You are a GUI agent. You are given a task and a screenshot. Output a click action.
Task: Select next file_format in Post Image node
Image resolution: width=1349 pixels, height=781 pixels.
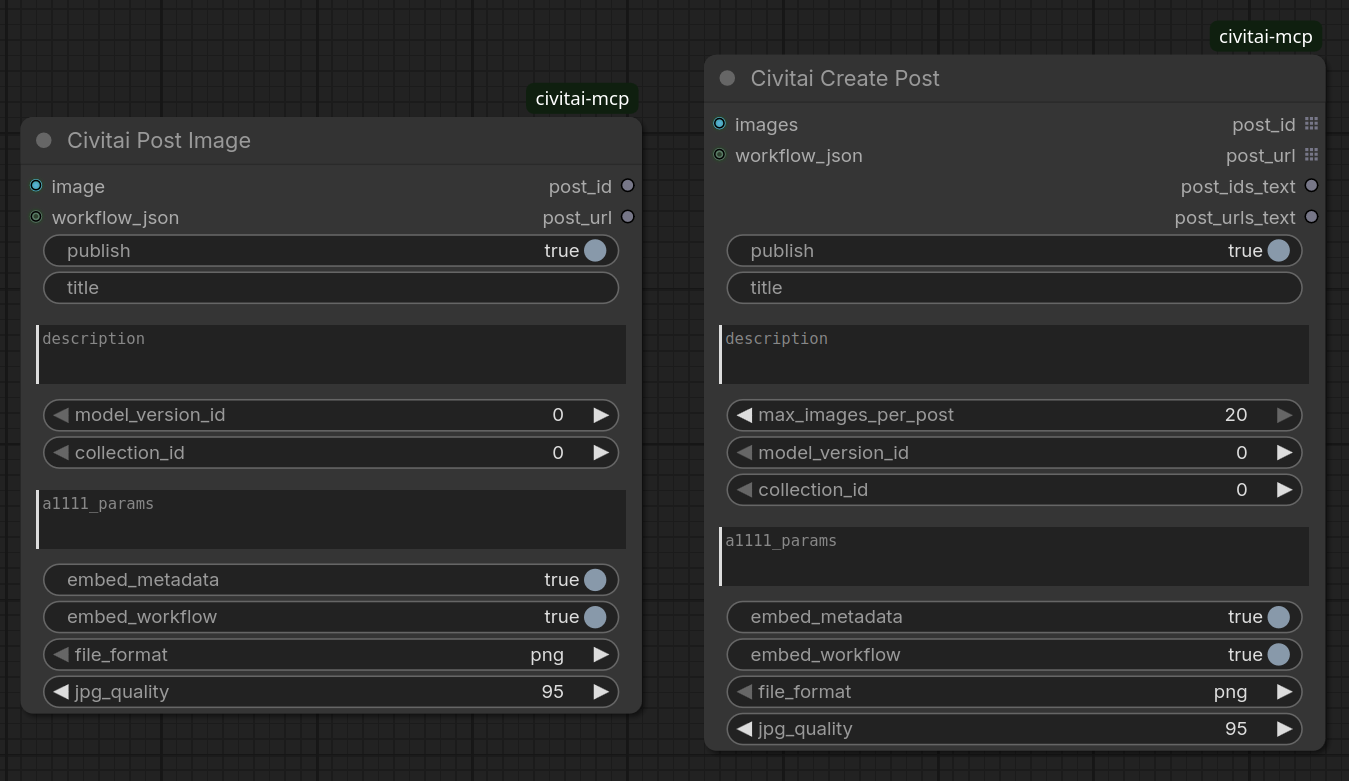pos(601,655)
